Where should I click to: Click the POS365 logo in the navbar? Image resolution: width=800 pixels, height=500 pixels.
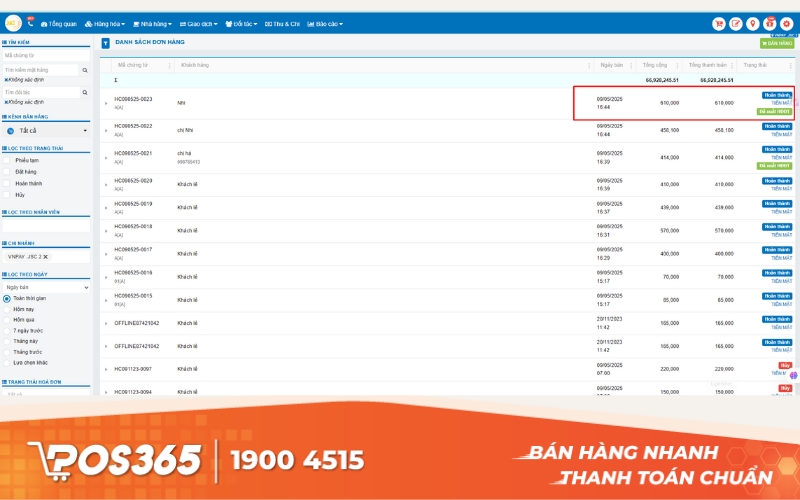[x=13, y=23]
